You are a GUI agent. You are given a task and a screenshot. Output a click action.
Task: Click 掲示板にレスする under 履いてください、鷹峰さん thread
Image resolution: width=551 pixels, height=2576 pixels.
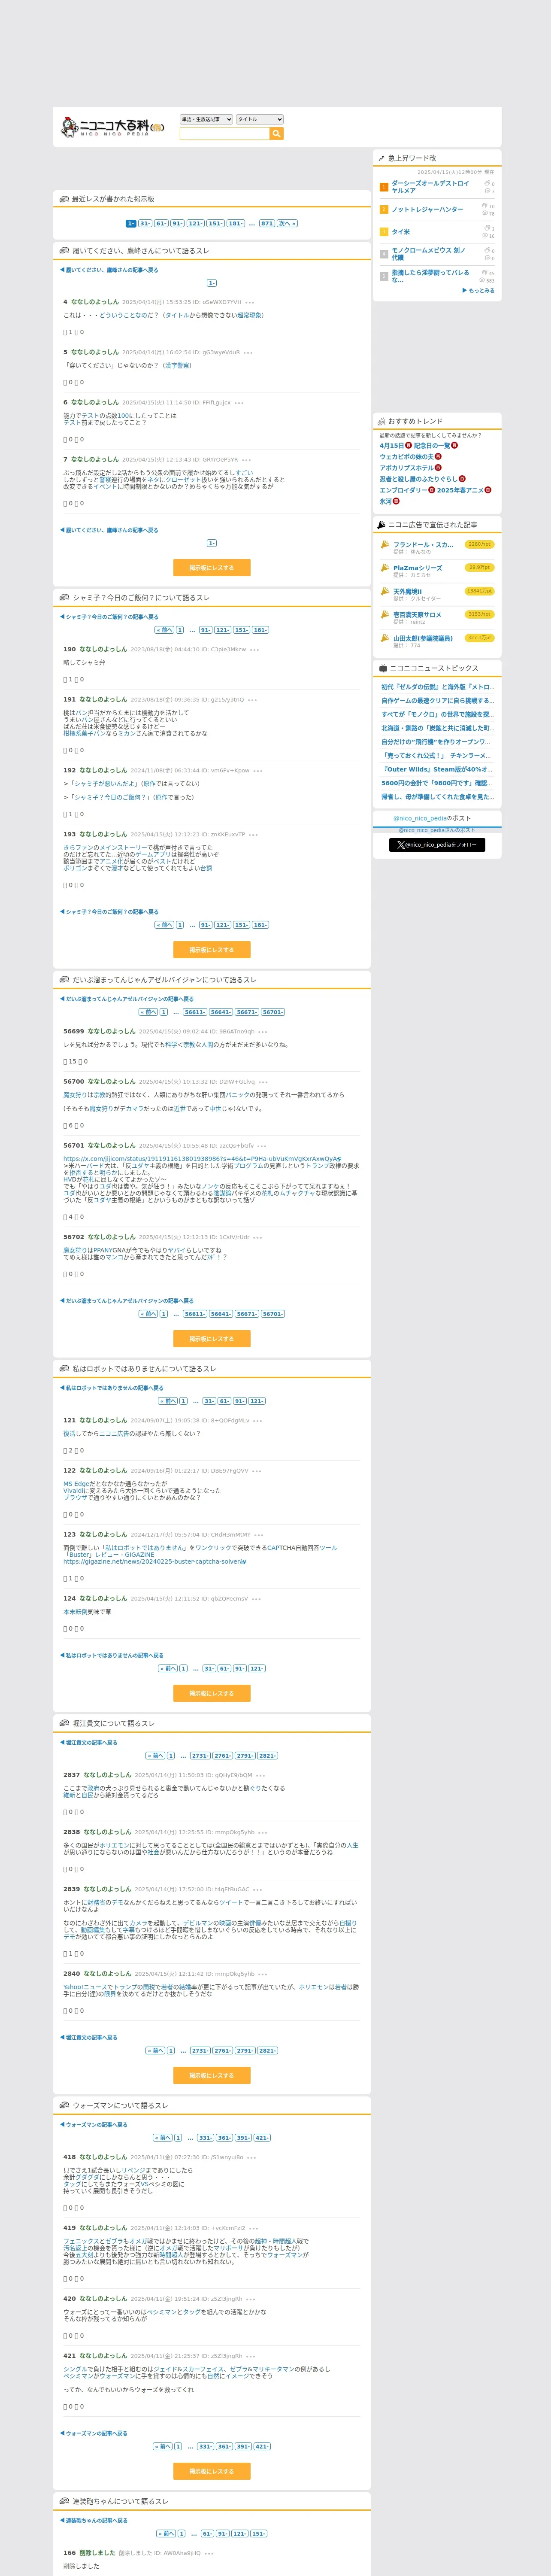point(212,568)
